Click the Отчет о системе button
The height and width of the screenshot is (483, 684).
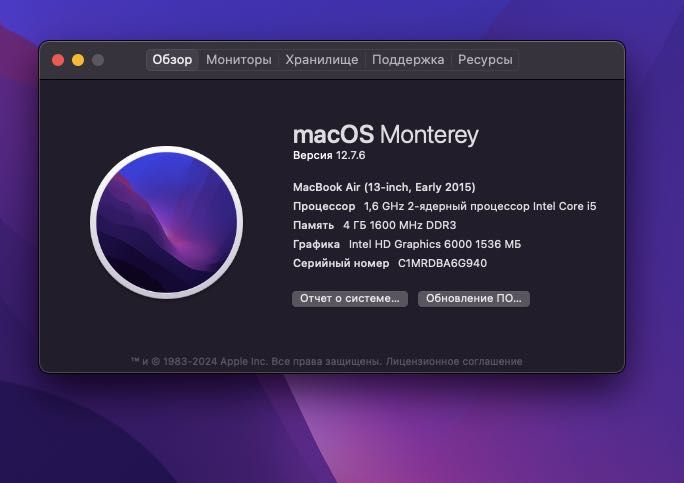coord(350,299)
